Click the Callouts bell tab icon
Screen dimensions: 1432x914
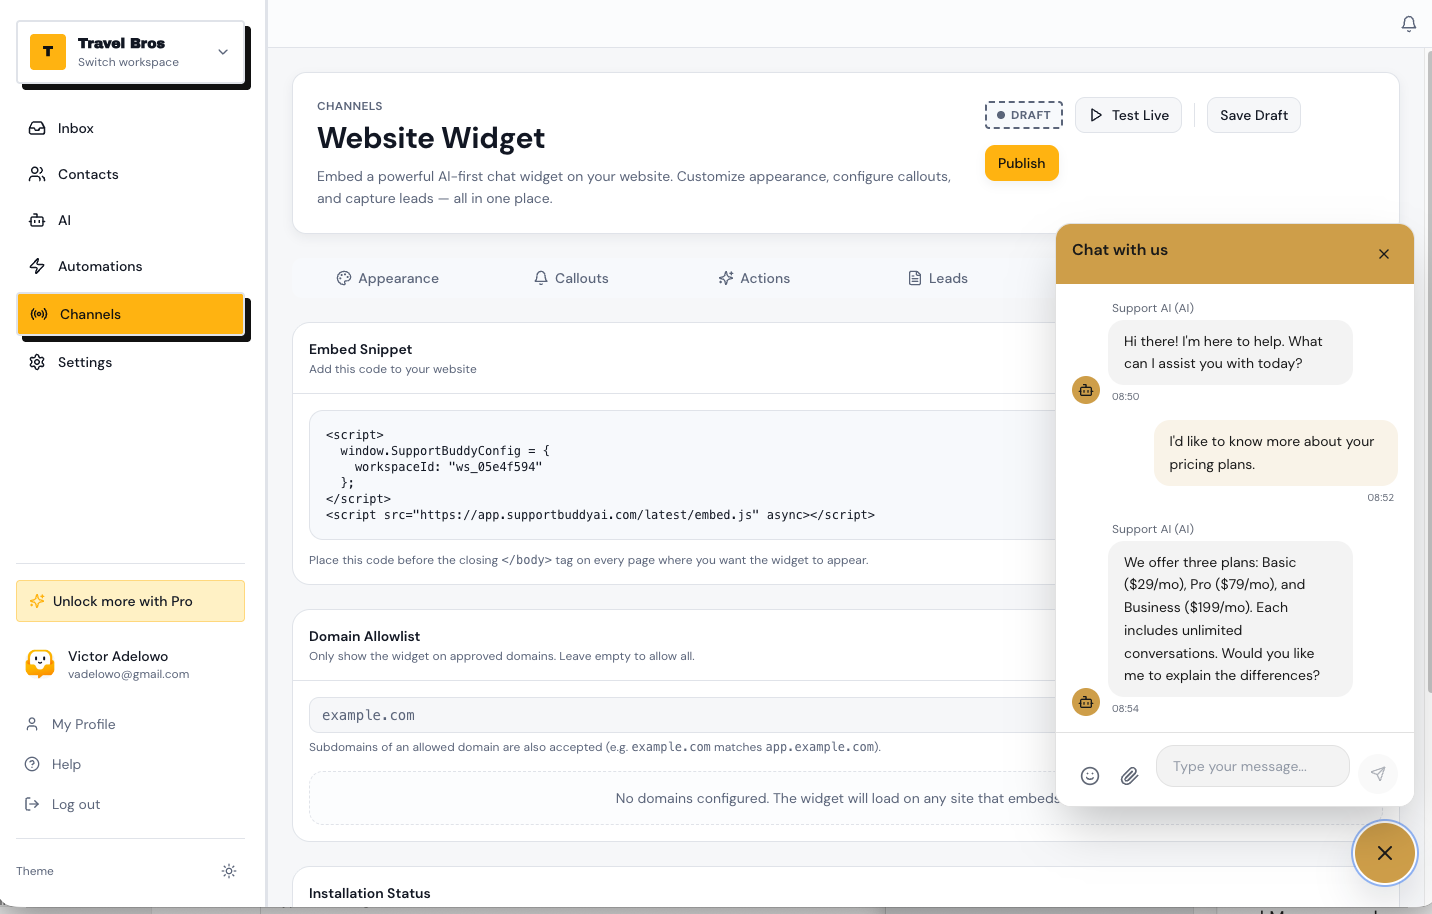coord(541,278)
